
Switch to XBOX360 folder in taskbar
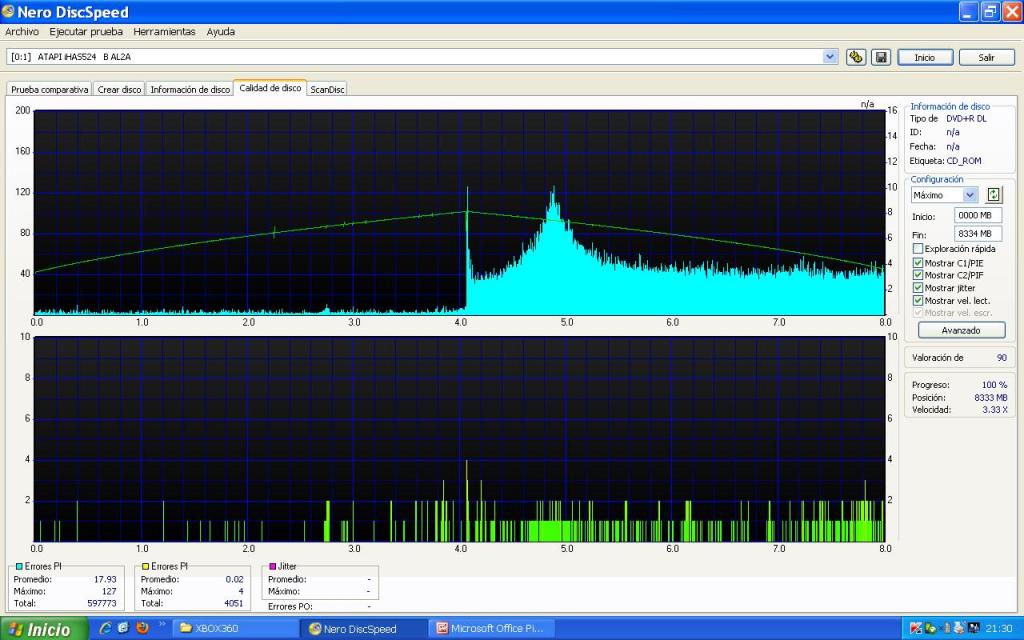(x=236, y=629)
